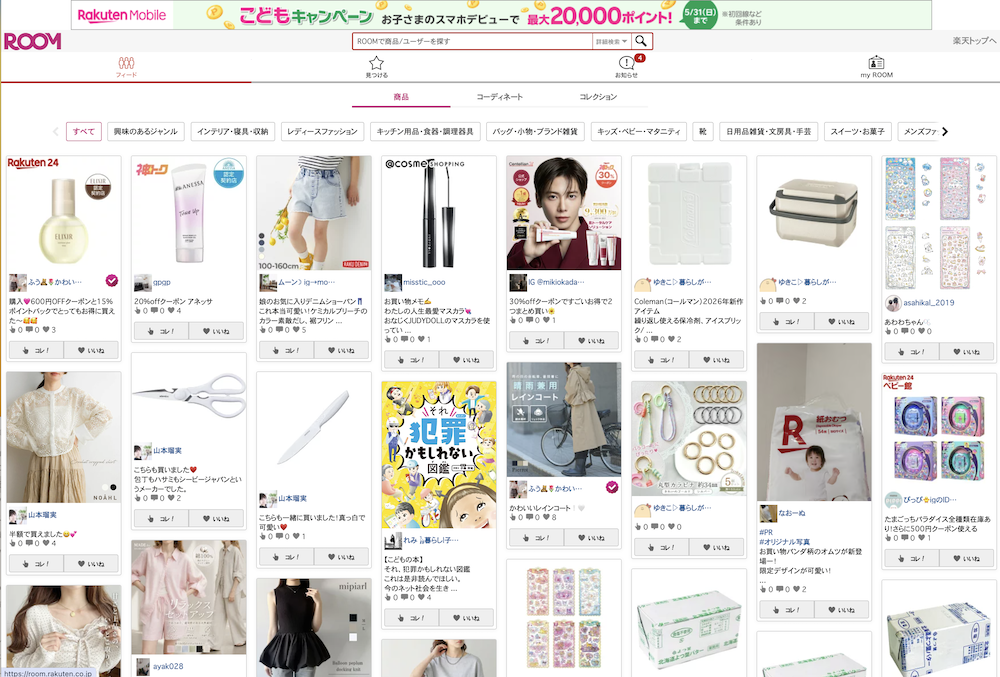Viewport: 1000px width, 677px height.
Task: Like the asahikal_2019 sticker card with いいね
Action: tap(966, 351)
